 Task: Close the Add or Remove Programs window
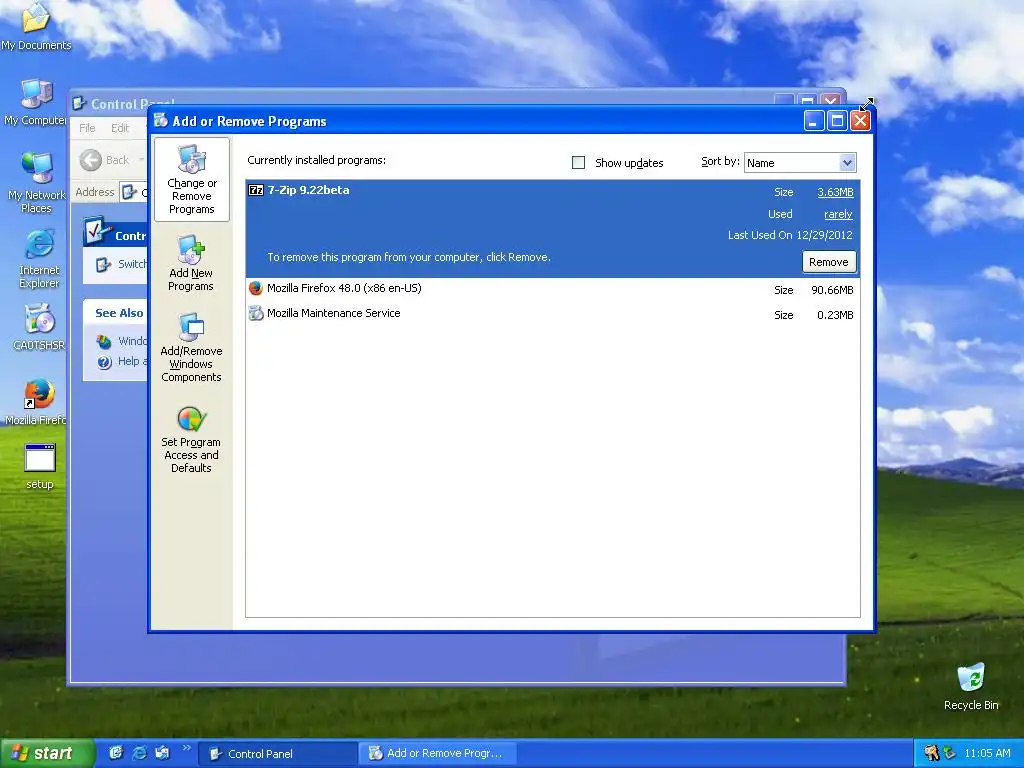[x=861, y=121]
